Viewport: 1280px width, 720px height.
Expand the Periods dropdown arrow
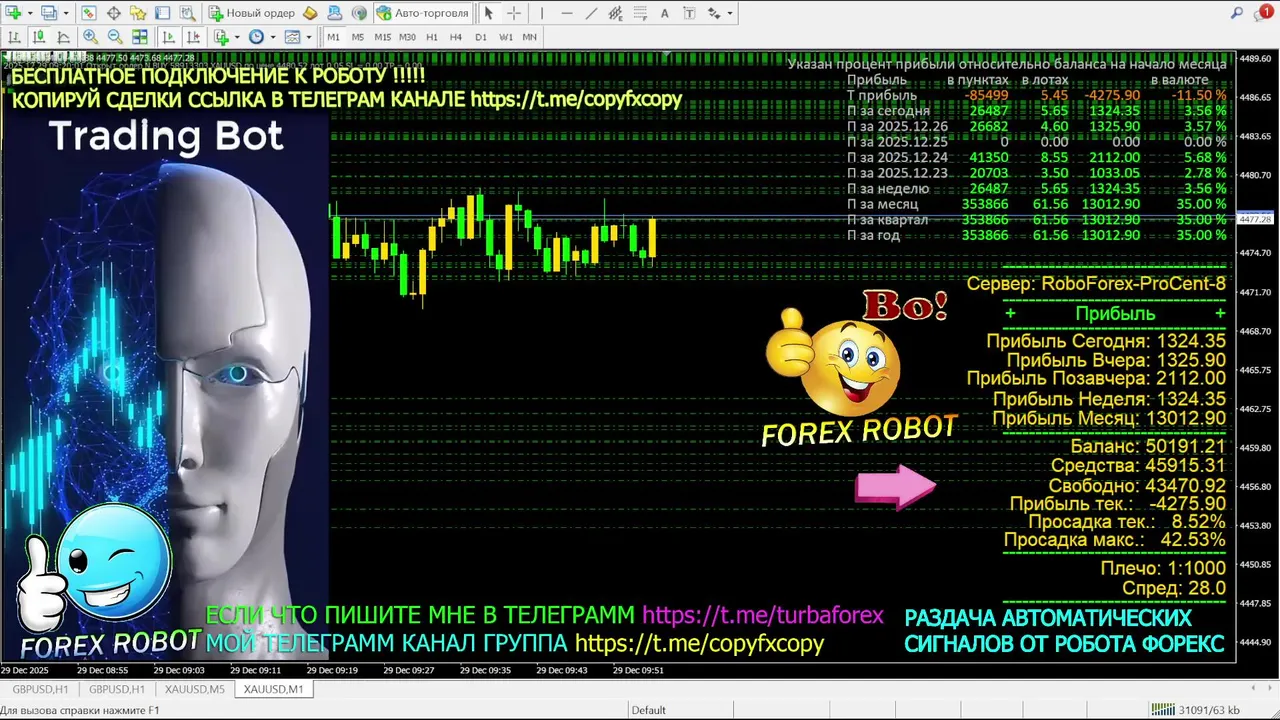(273, 37)
